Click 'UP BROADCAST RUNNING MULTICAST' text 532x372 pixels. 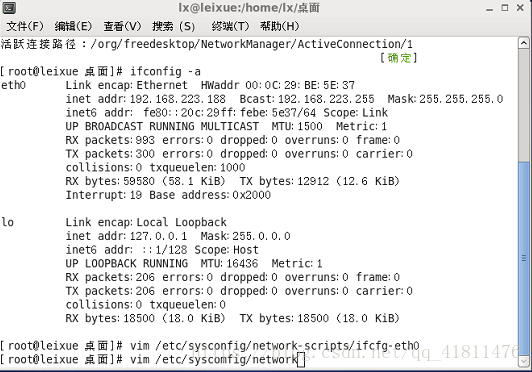162,126
